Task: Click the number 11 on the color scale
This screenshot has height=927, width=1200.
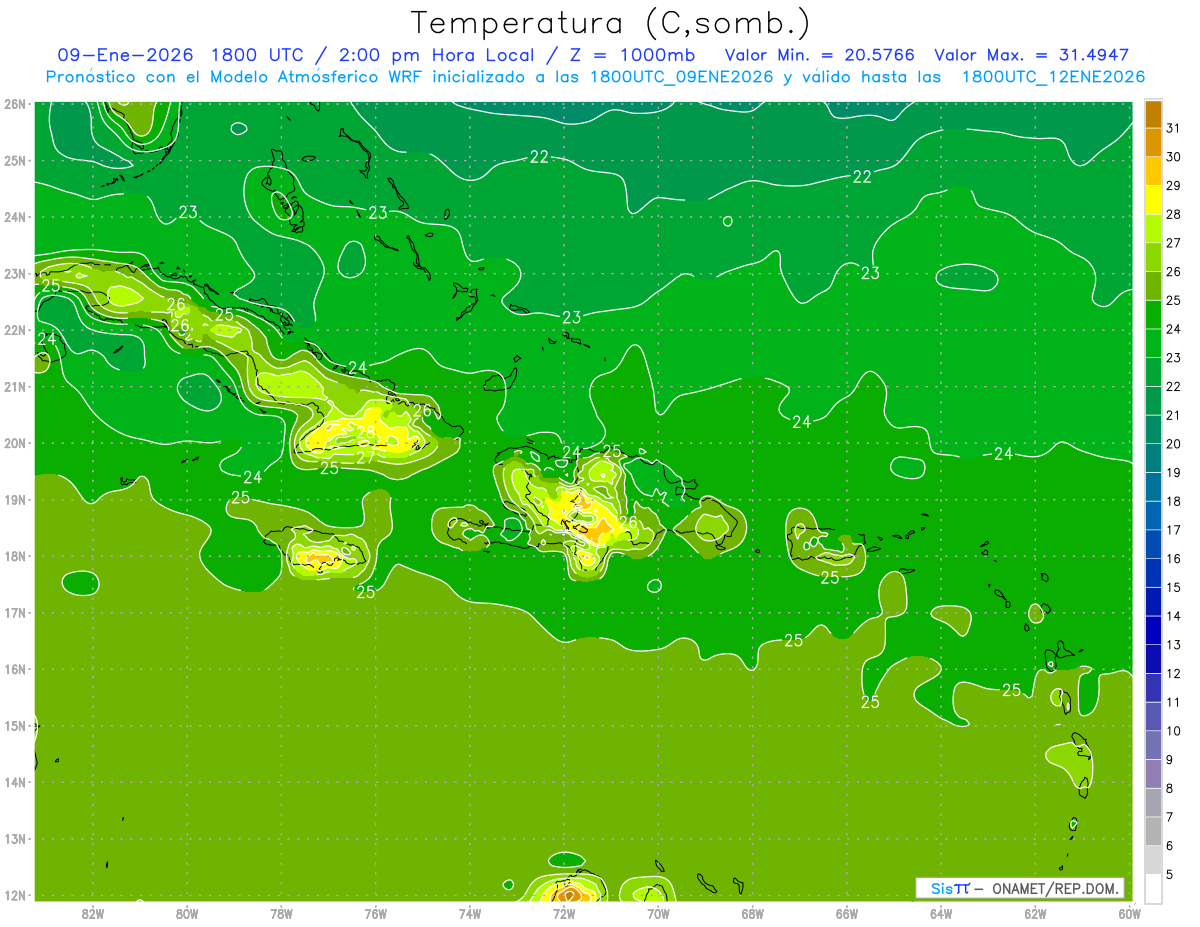Action: pyautogui.click(x=1174, y=702)
